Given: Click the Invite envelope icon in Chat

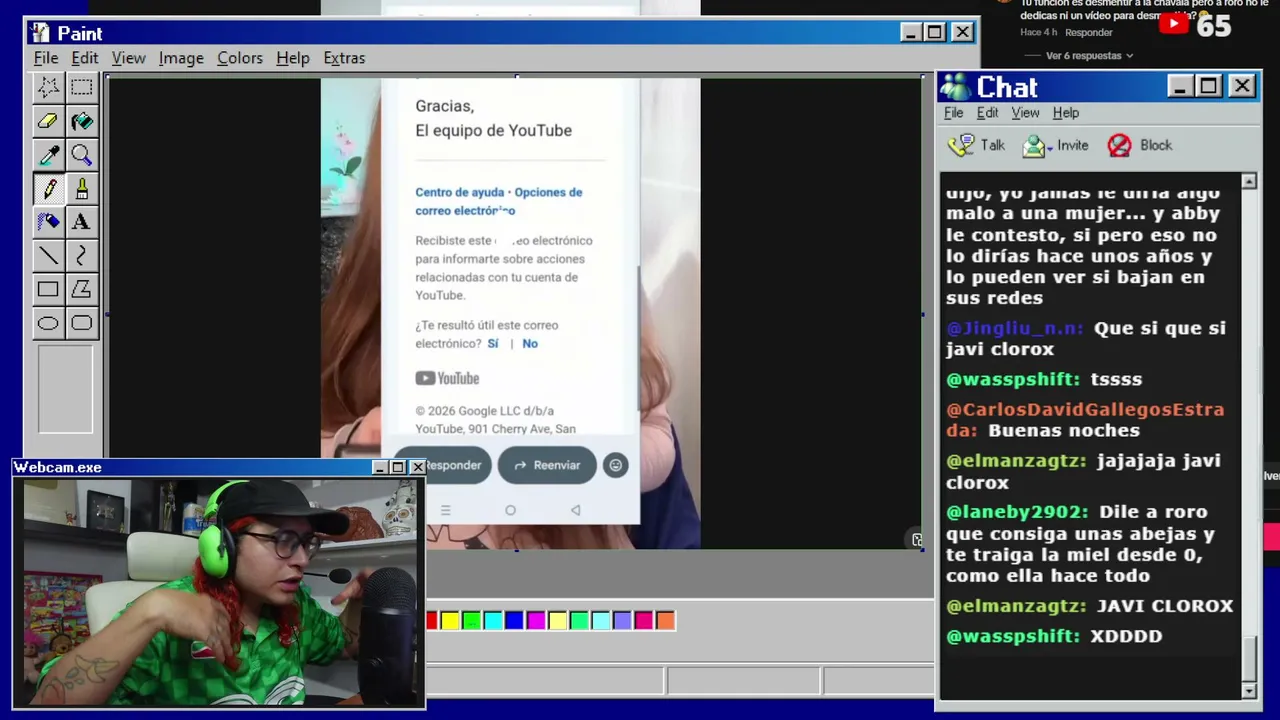Looking at the screenshot, I should pyautogui.click(x=1034, y=147).
